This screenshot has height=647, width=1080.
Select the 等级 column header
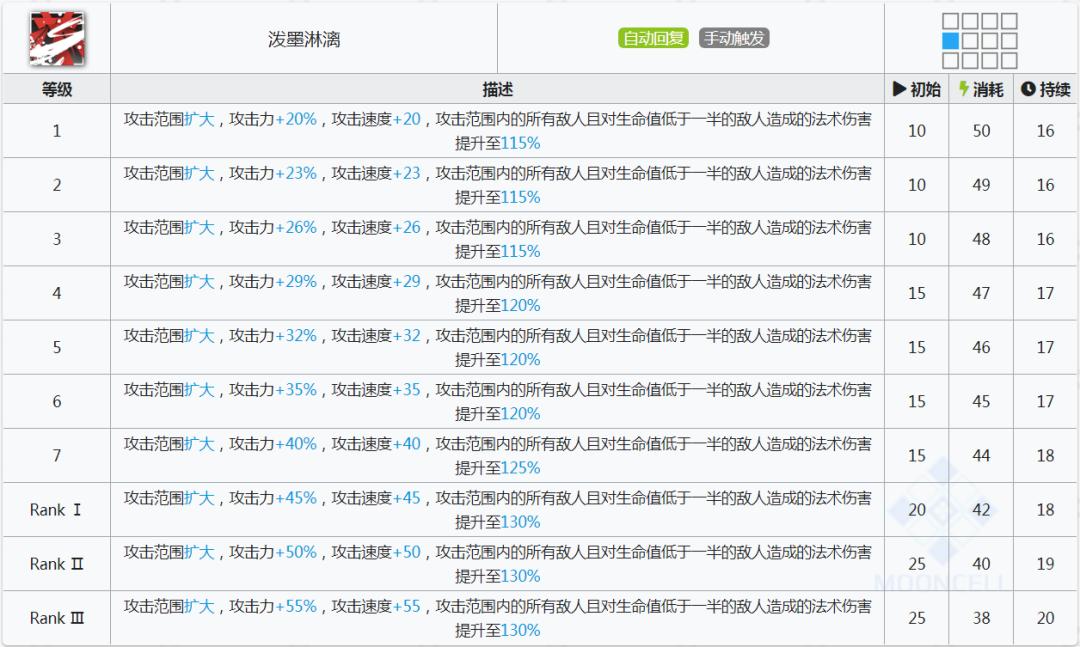[x=55, y=88]
